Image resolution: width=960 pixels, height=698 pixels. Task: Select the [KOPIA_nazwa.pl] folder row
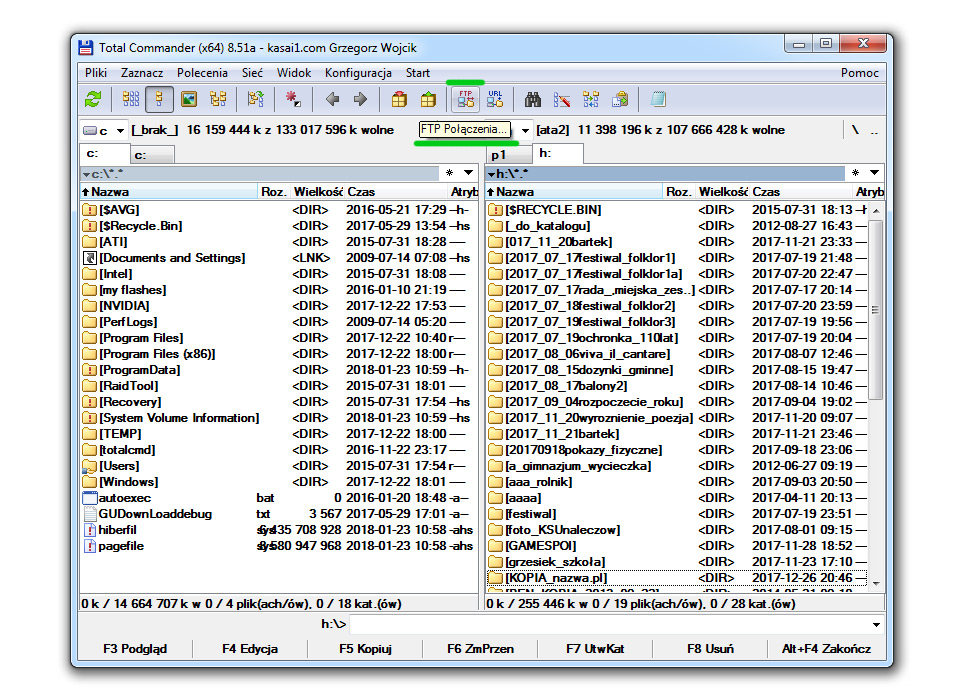click(x=677, y=577)
